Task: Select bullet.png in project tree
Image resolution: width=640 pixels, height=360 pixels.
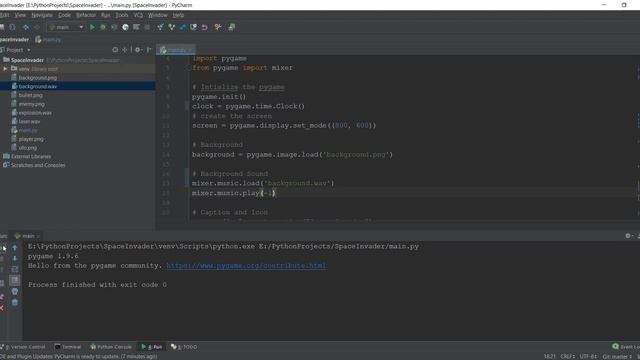Action: (30, 95)
